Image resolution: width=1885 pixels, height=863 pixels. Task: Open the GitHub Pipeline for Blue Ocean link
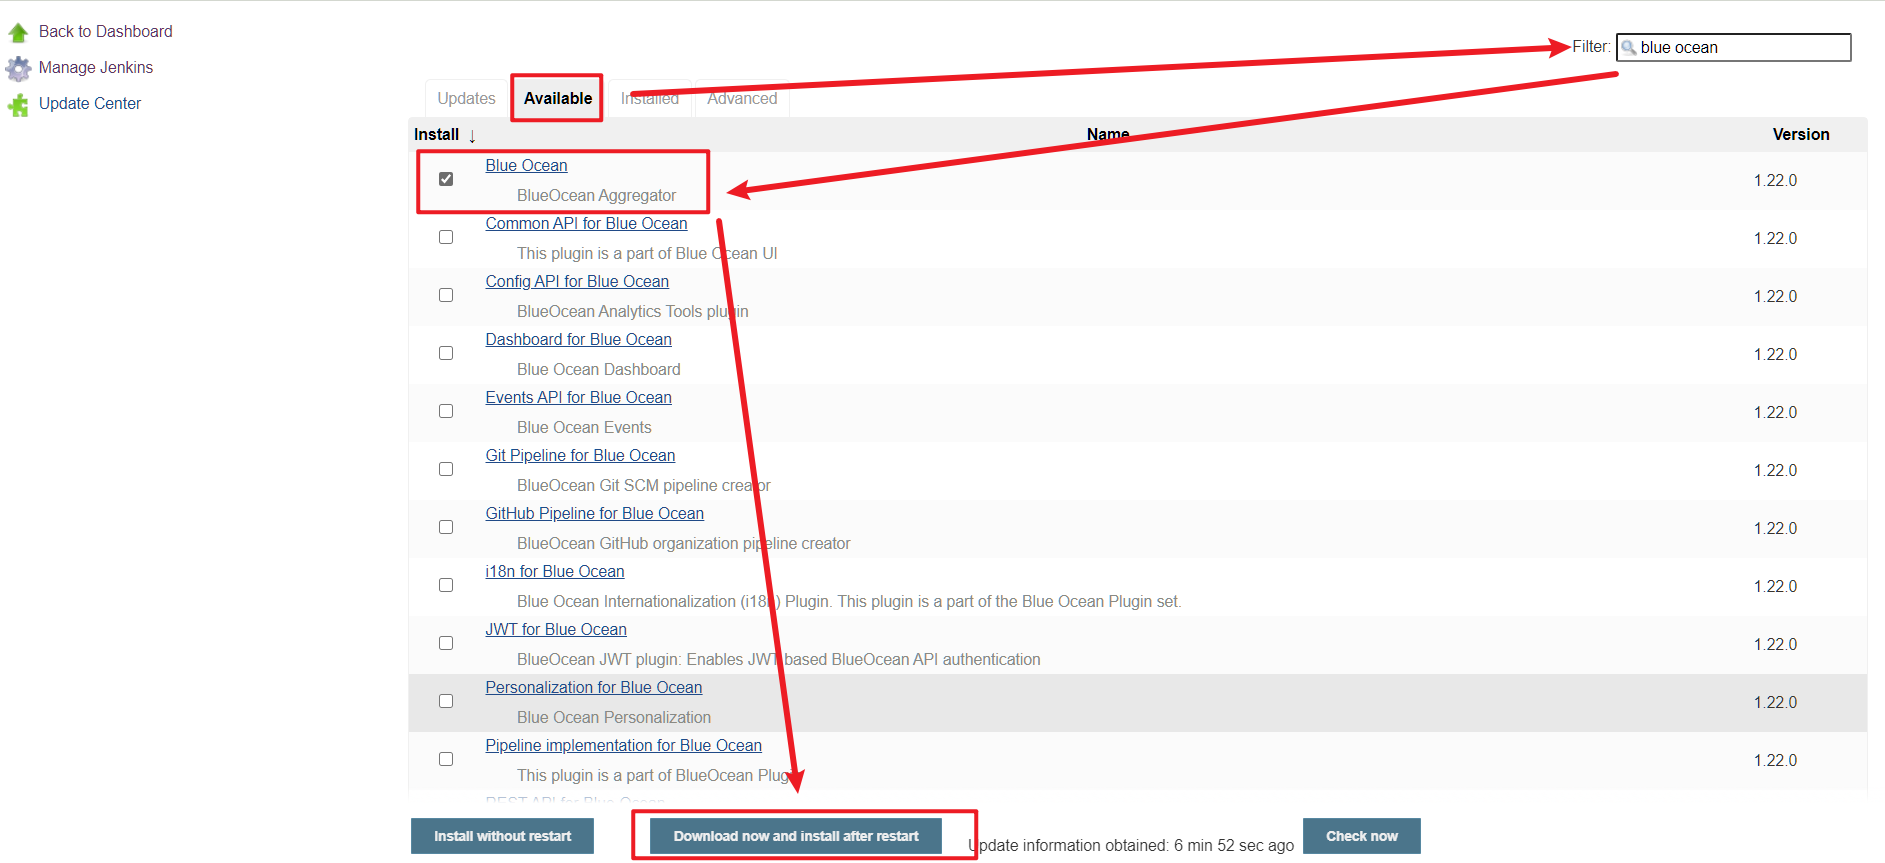(x=594, y=514)
